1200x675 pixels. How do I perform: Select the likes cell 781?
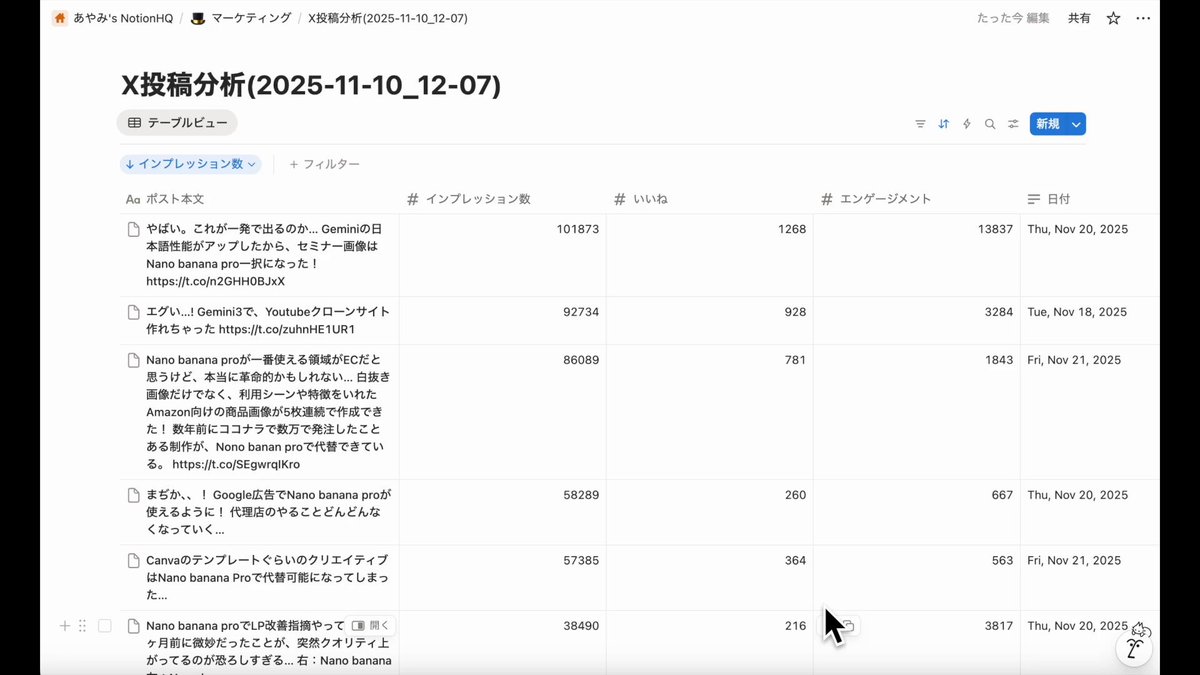coord(710,412)
